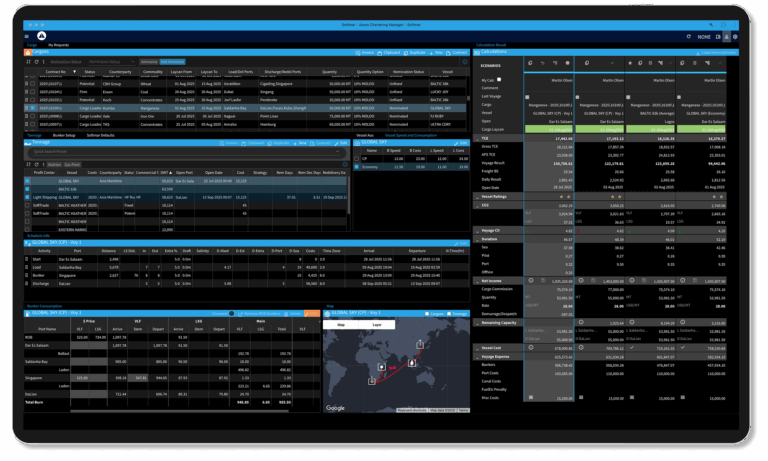Click Load more estimates
This screenshot has height=461, width=768.
pos(716,52)
